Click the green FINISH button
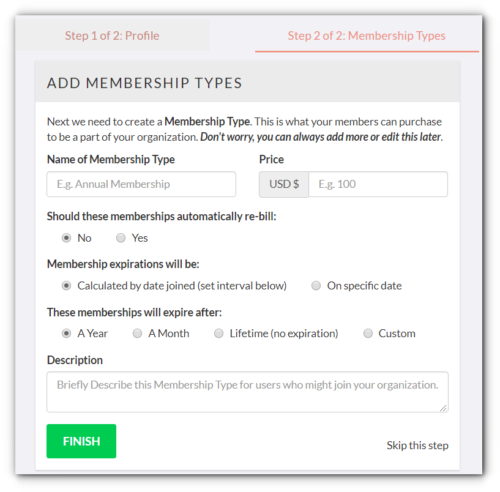This screenshot has width=500, height=492. click(81, 441)
